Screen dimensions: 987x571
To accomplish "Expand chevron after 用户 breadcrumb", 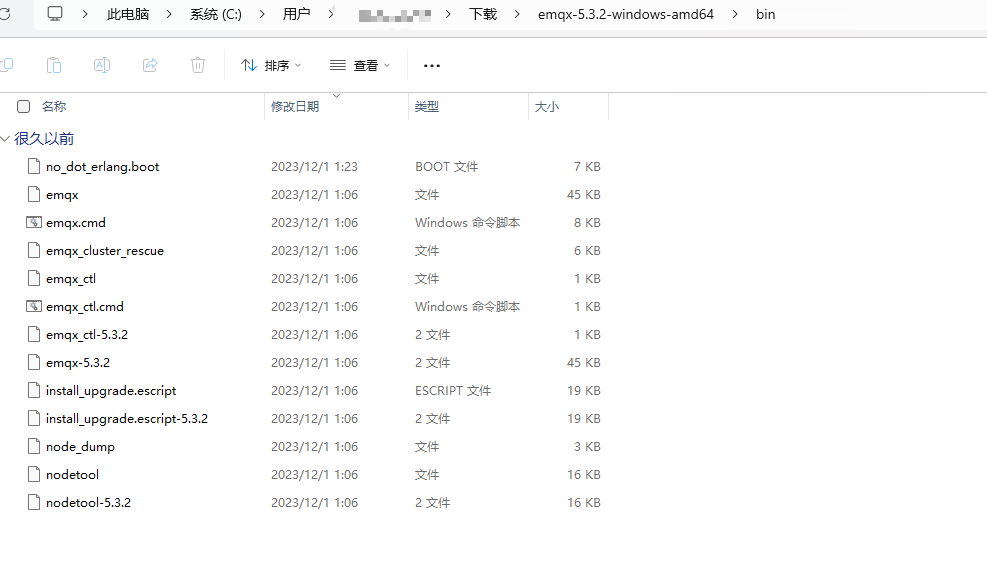I will [x=330, y=14].
